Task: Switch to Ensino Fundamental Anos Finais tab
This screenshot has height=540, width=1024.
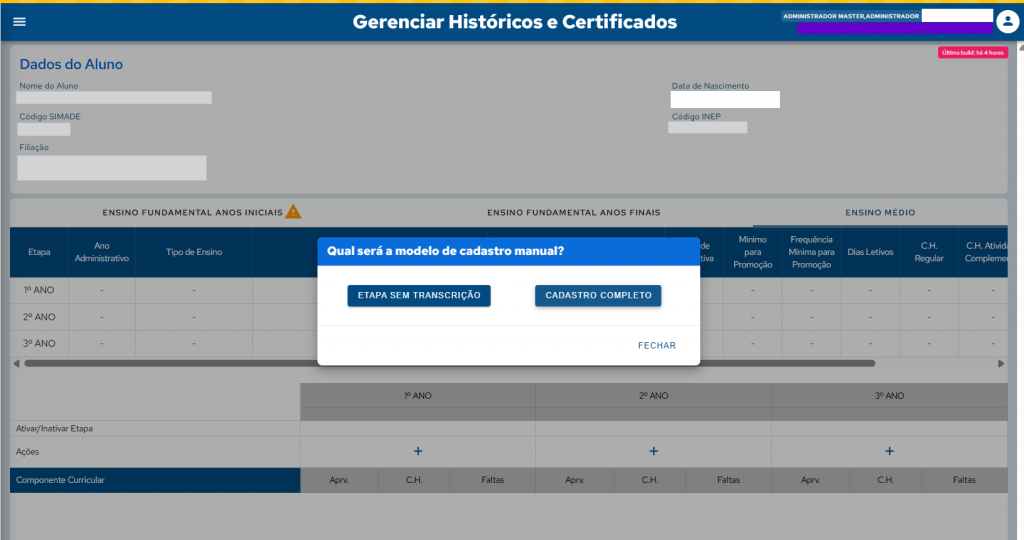Action: pos(573,213)
